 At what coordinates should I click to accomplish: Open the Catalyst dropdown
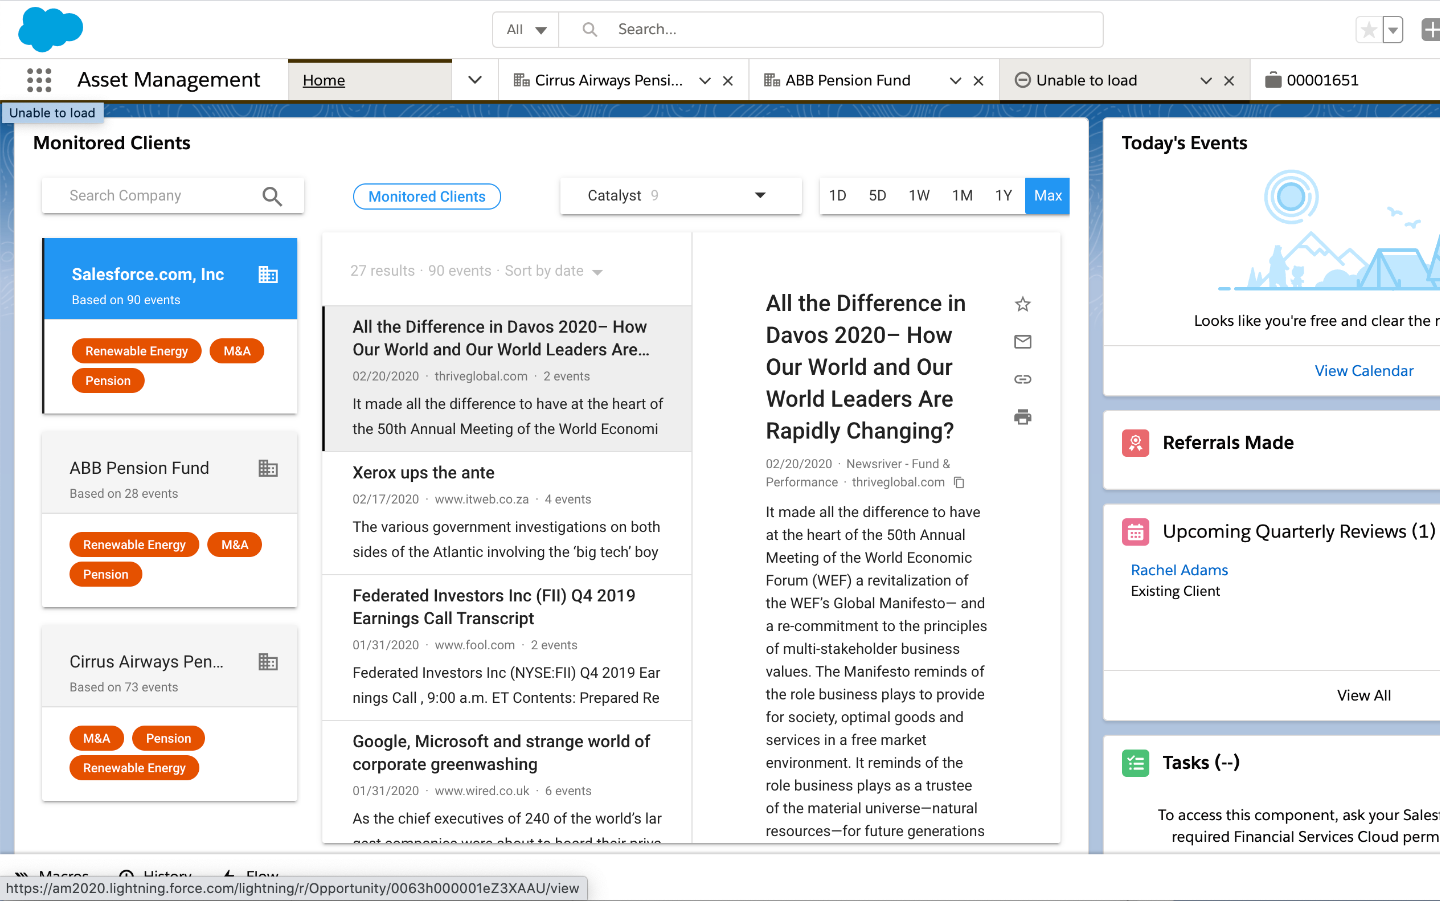(x=681, y=196)
